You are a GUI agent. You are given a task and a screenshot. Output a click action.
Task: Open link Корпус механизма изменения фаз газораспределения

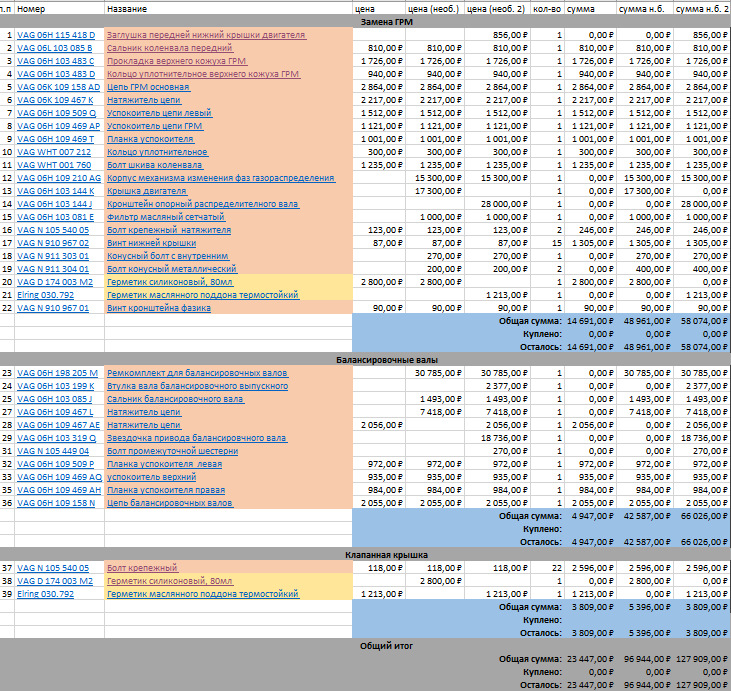point(221,178)
